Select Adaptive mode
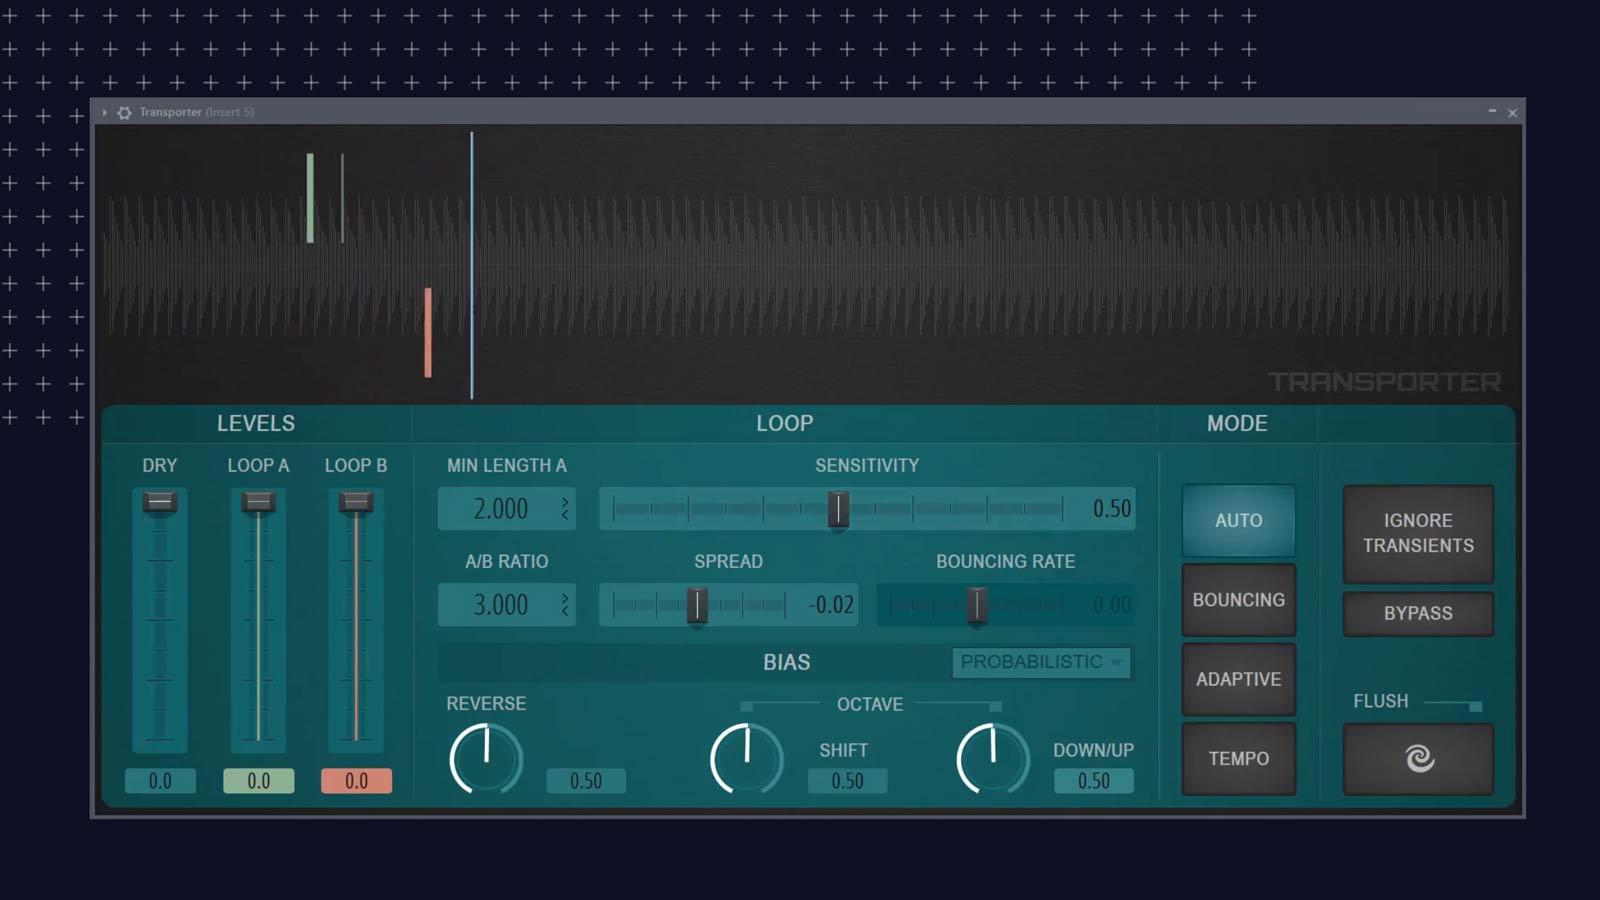 1238,679
